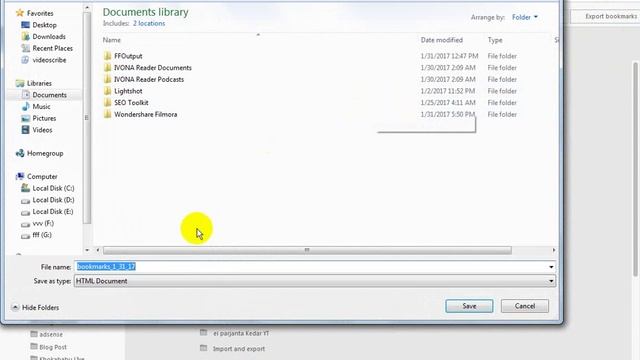Select Libraries icon in navigation pane

tap(20, 83)
